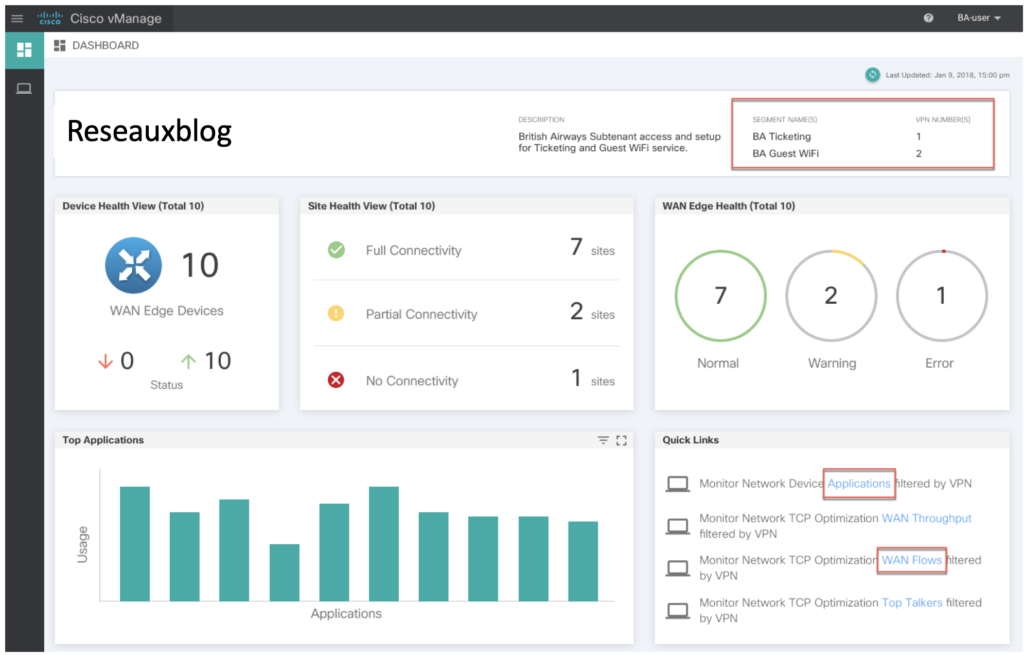
Task: Click the Dashboard grid icon in sidebar
Action: coord(24,49)
